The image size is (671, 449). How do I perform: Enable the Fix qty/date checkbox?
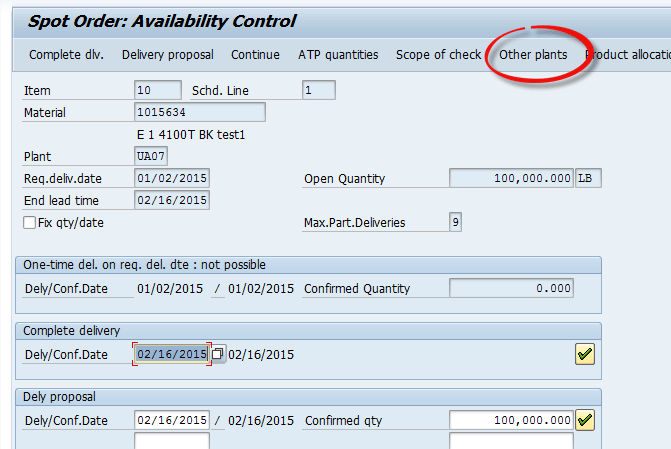29,223
